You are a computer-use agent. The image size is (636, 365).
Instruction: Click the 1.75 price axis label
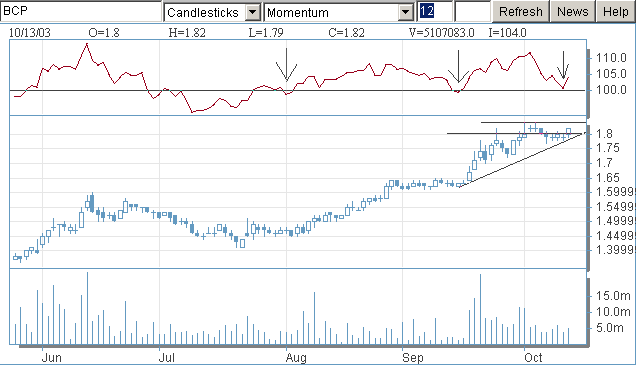608,148
